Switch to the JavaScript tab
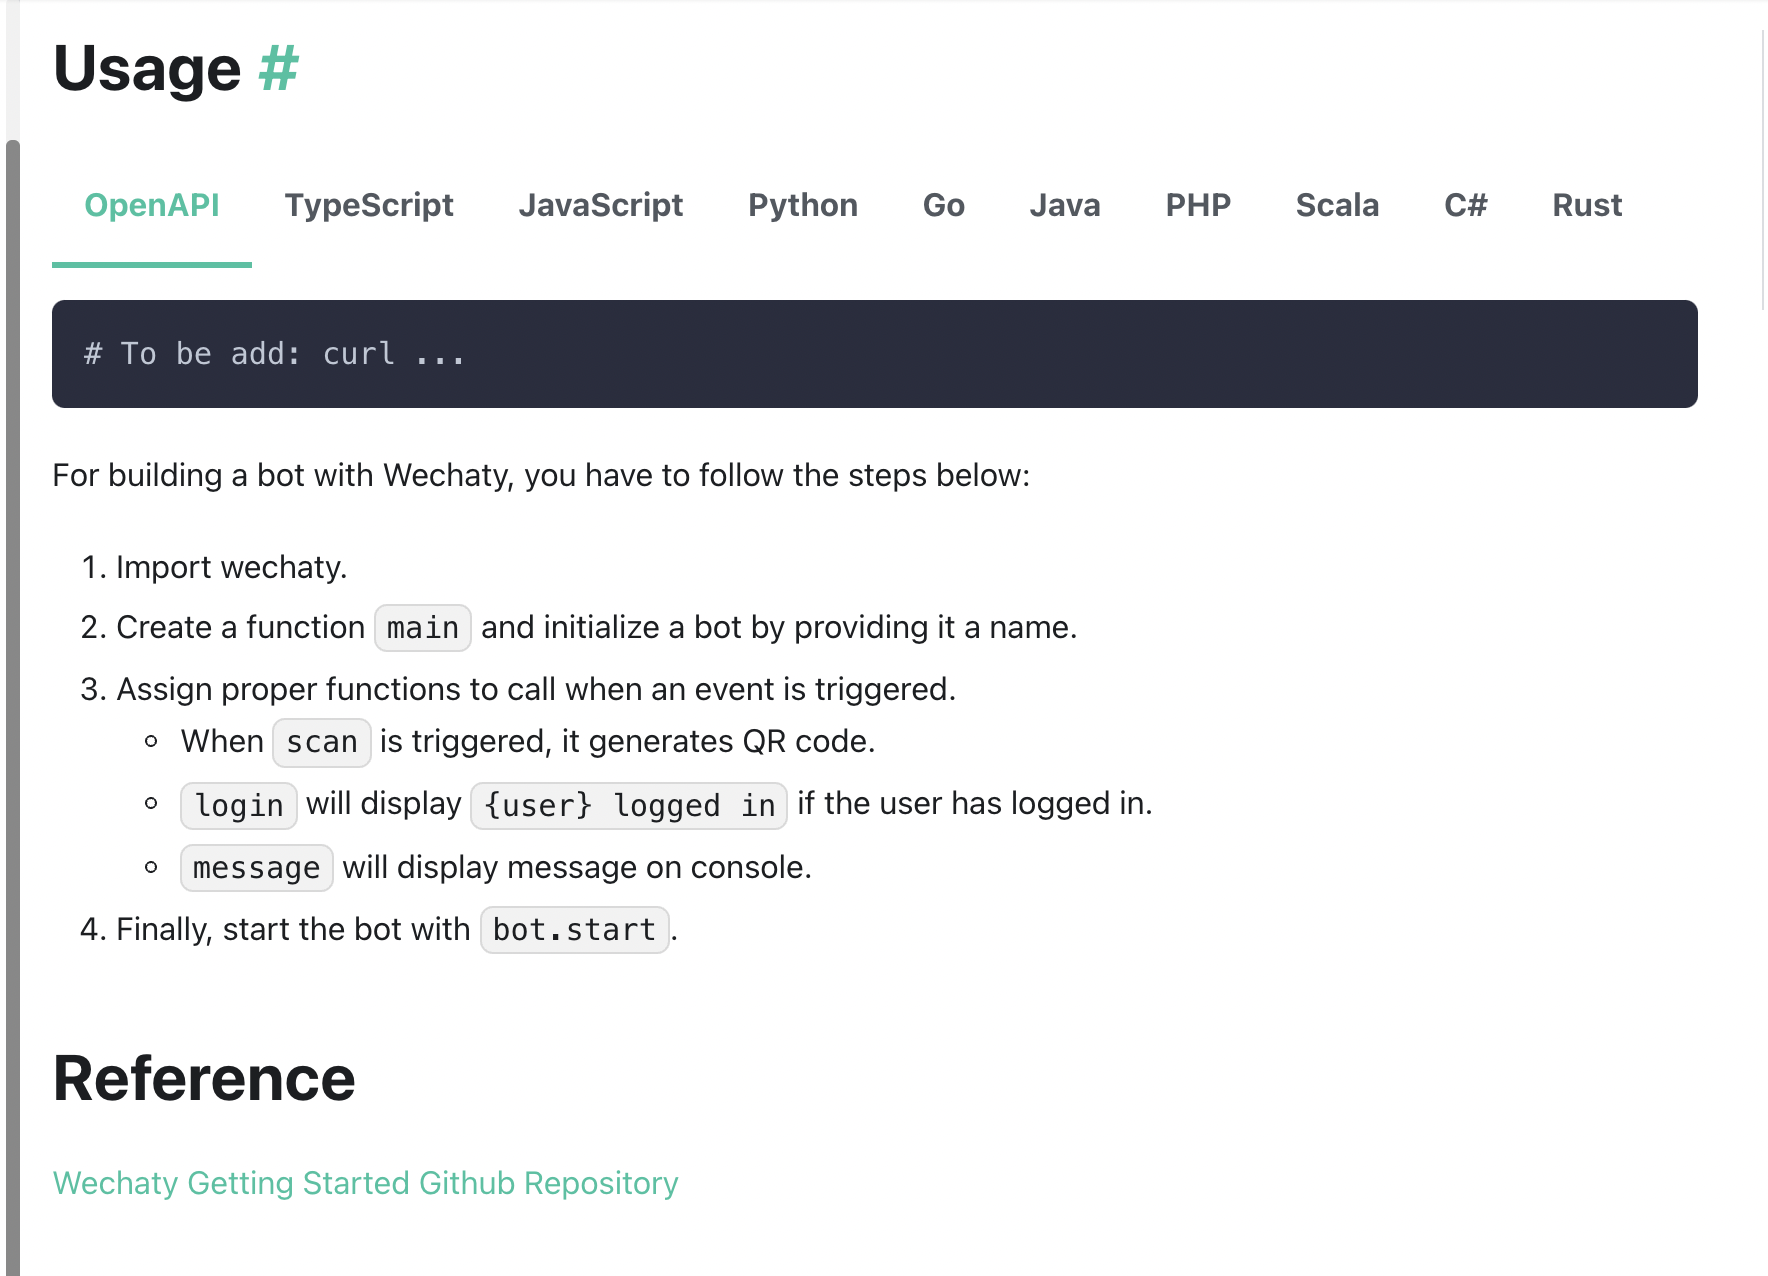1768x1276 pixels. click(x=601, y=205)
